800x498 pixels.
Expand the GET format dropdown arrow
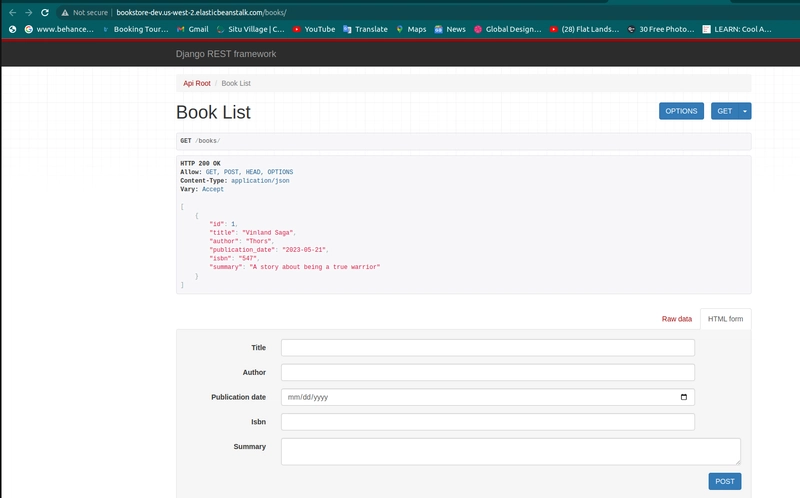tap(745, 111)
